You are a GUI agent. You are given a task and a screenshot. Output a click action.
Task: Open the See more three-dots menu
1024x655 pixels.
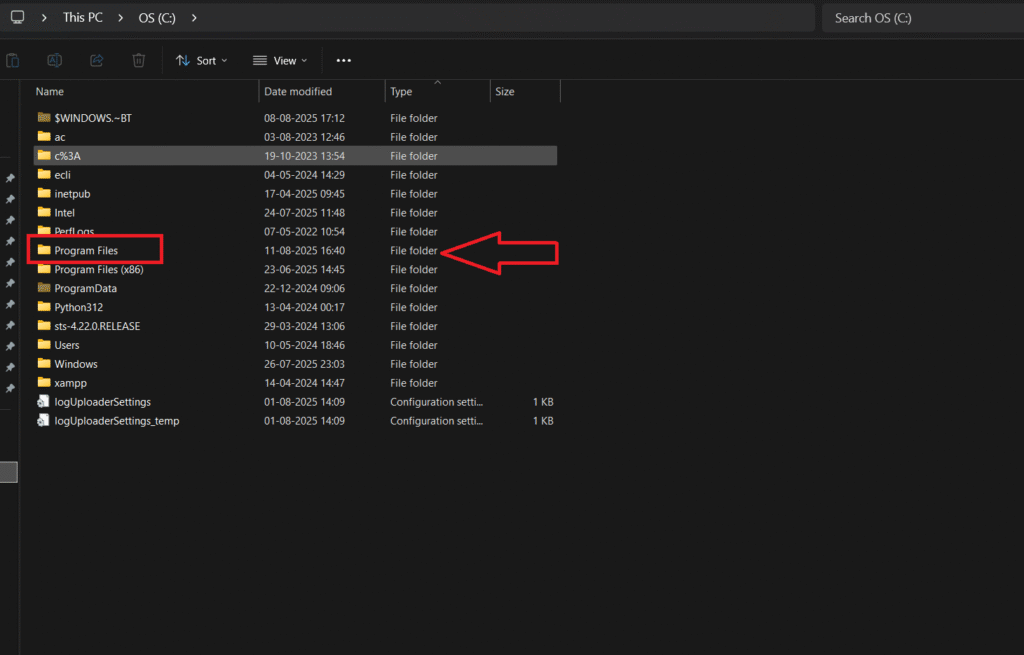(343, 61)
